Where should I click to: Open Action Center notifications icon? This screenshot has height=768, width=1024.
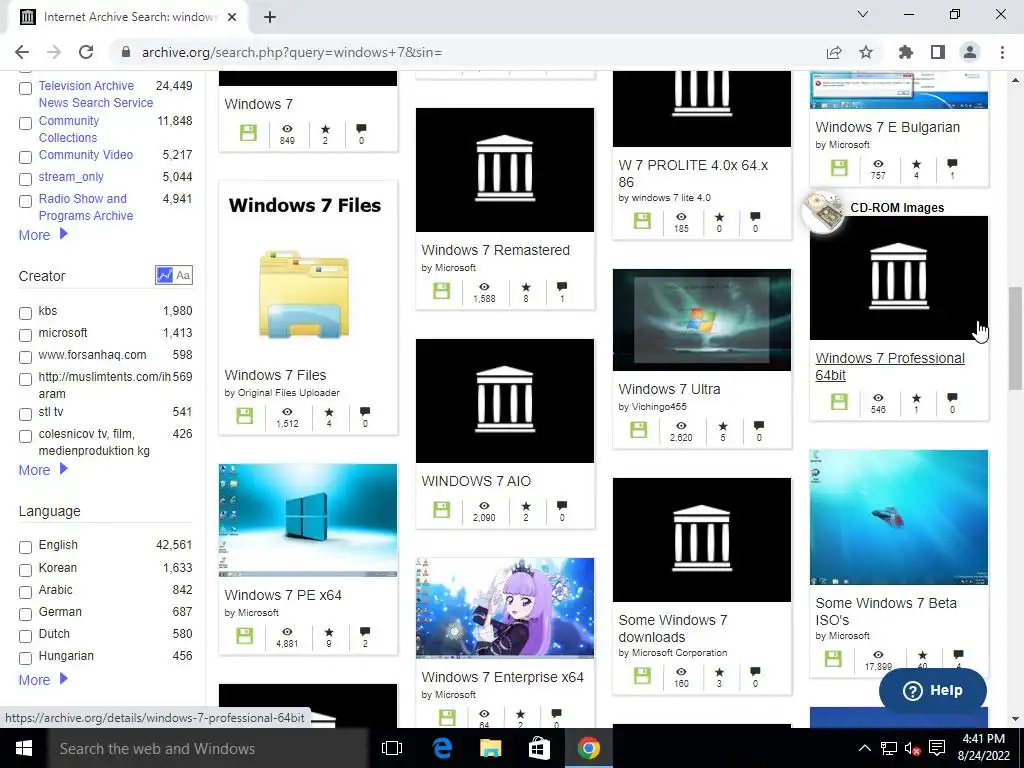937,748
